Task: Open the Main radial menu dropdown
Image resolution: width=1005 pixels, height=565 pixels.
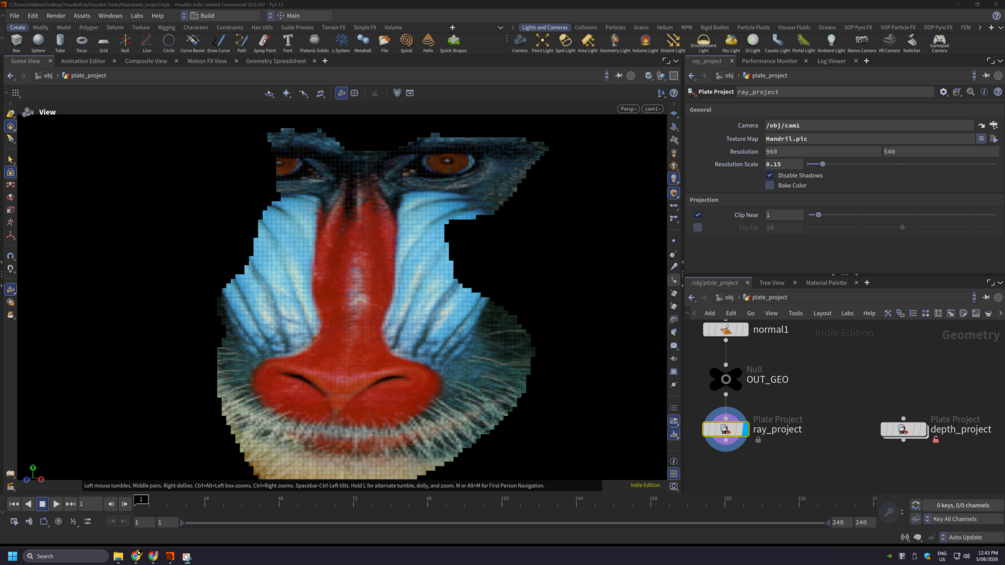Action: click(x=298, y=15)
